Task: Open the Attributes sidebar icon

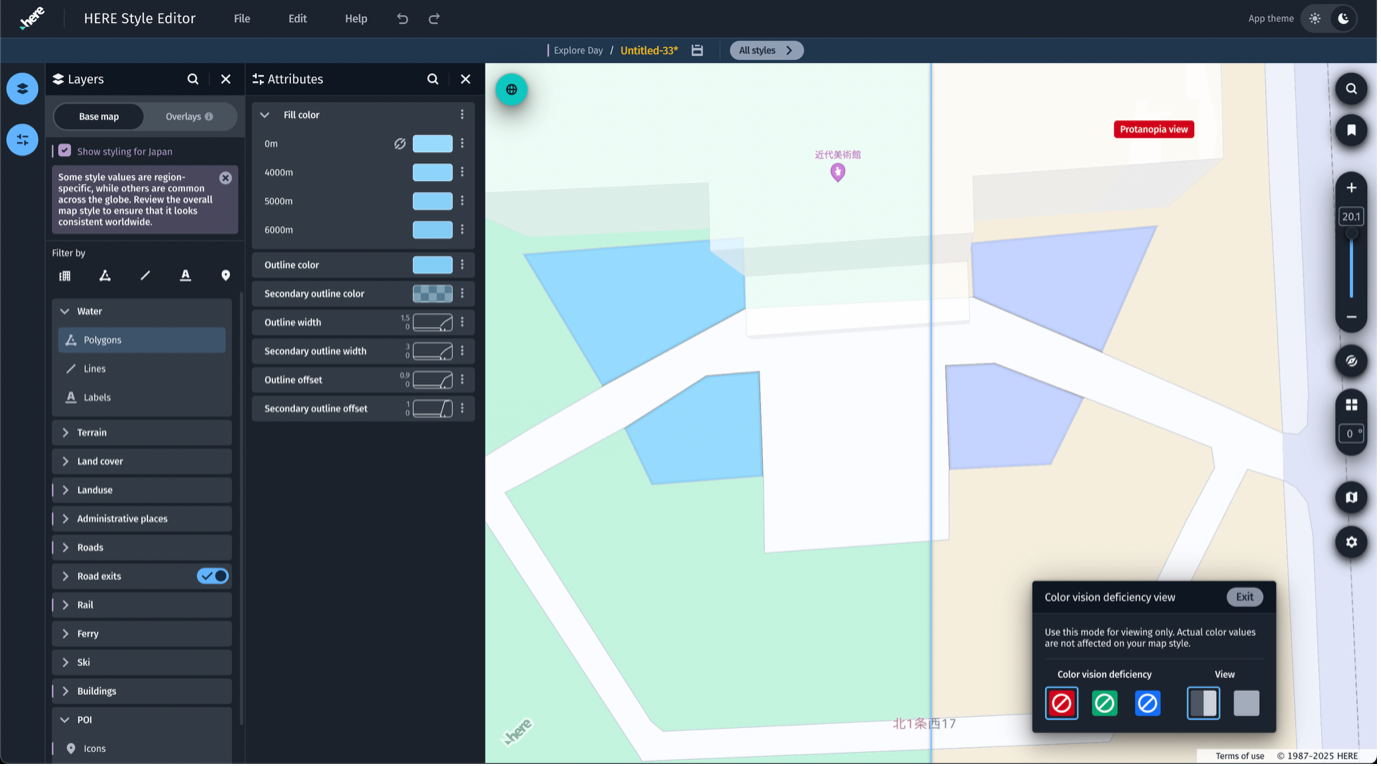Action: pos(22,140)
